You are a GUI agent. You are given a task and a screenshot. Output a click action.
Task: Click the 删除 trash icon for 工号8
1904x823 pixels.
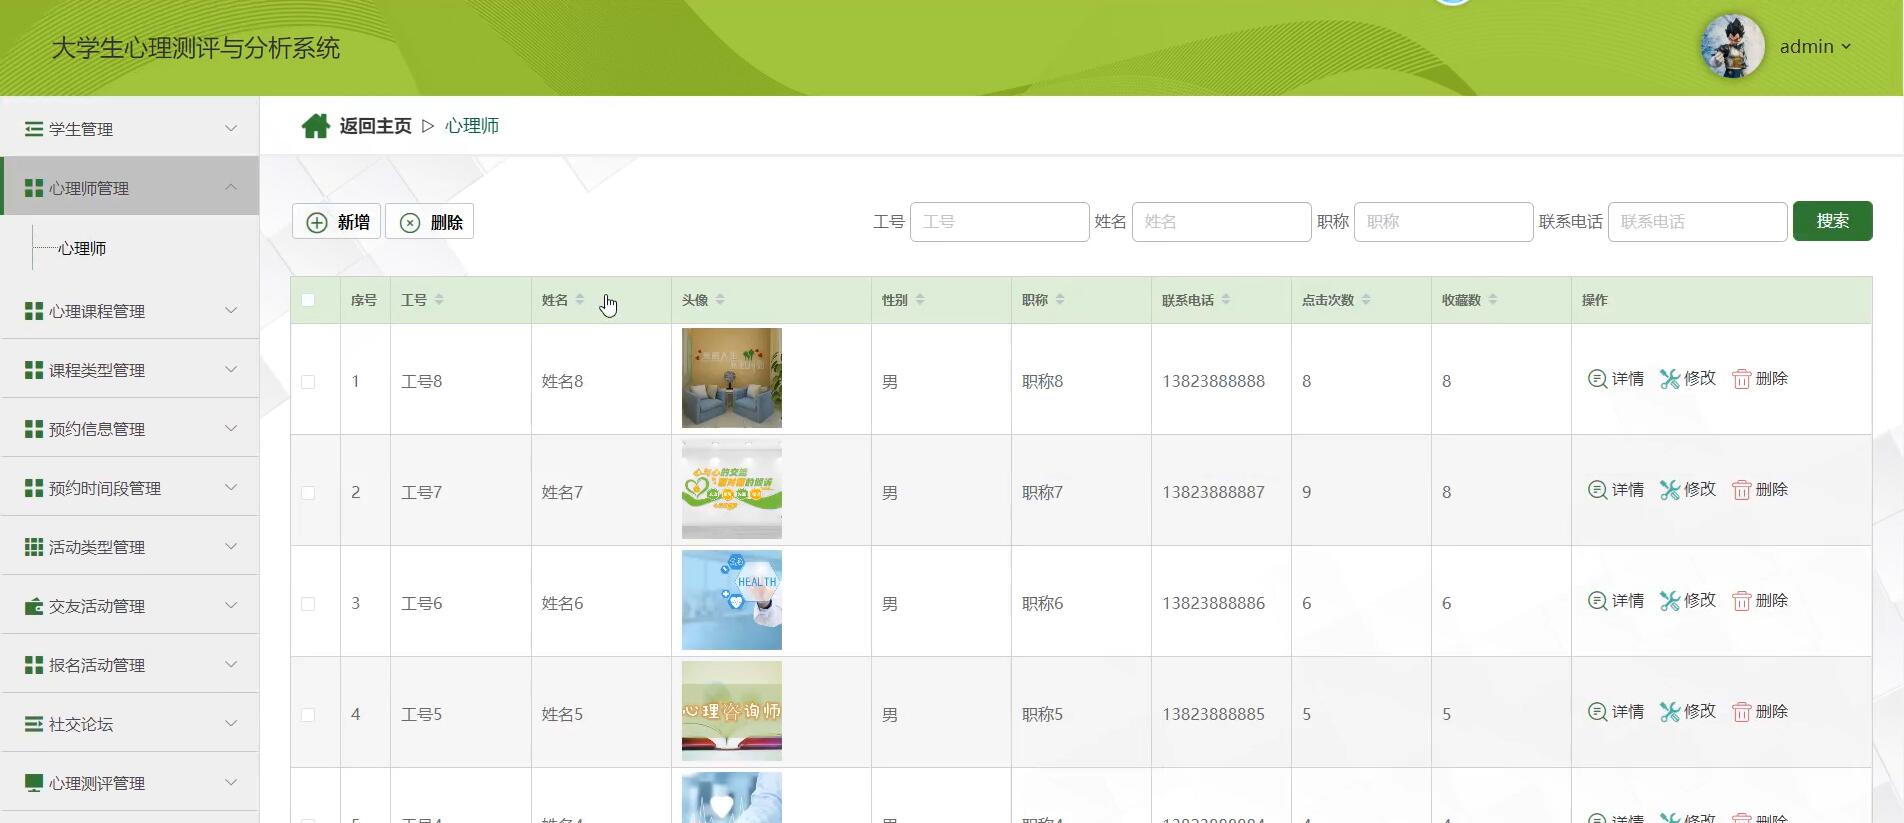tap(1741, 379)
